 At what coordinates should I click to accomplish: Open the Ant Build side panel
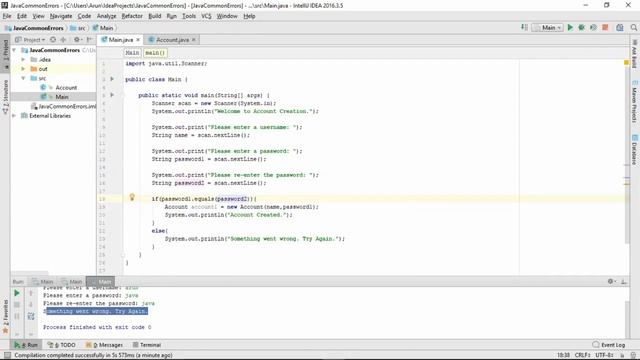coord(634,54)
